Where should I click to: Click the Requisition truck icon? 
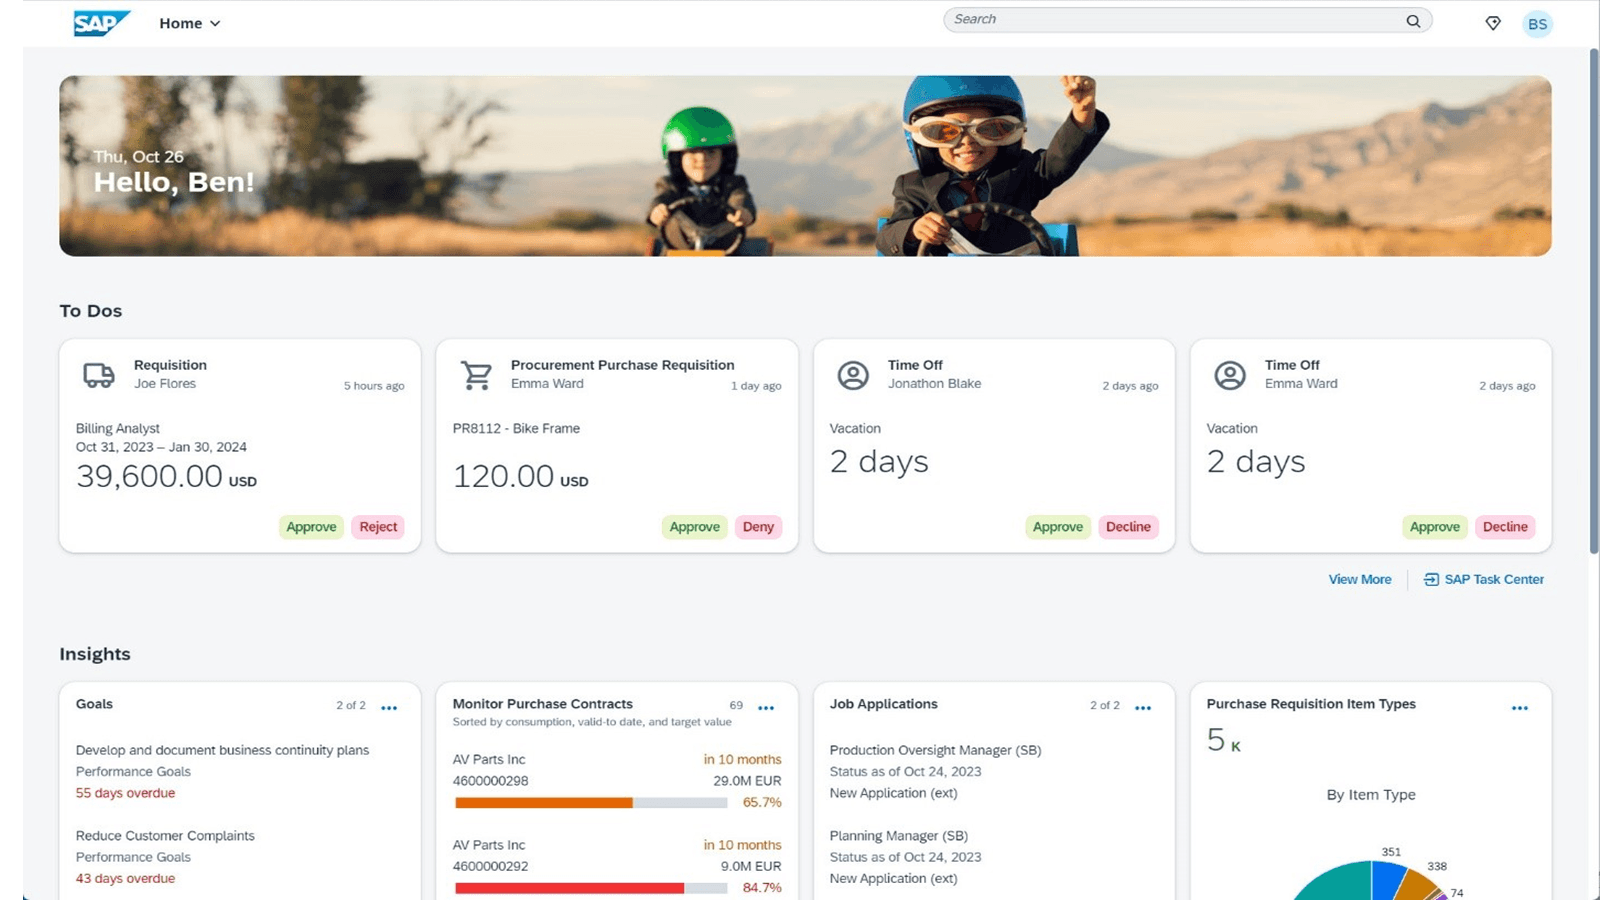[98, 375]
